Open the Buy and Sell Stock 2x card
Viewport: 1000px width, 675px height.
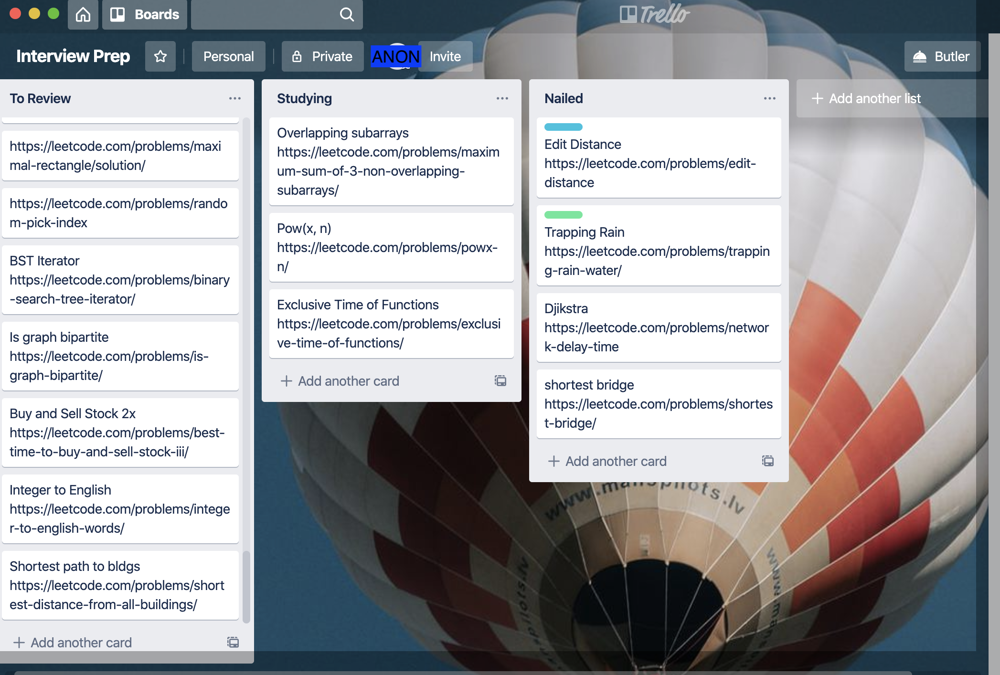click(x=121, y=433)
